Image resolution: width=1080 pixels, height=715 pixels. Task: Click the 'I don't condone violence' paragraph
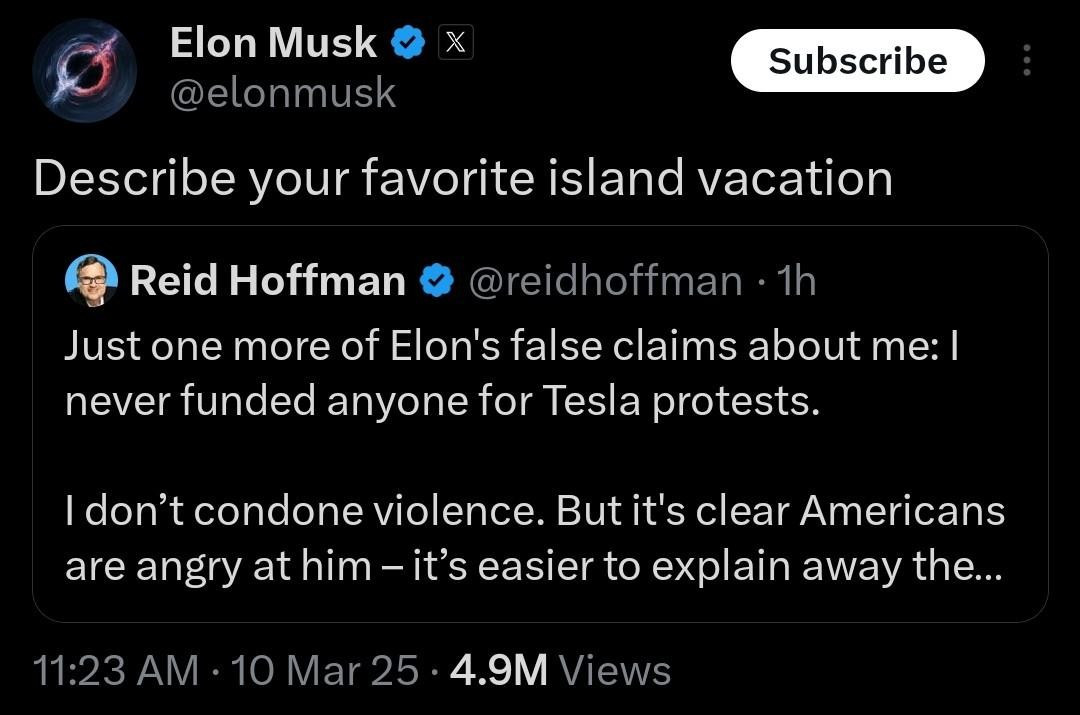coord(535,511)
